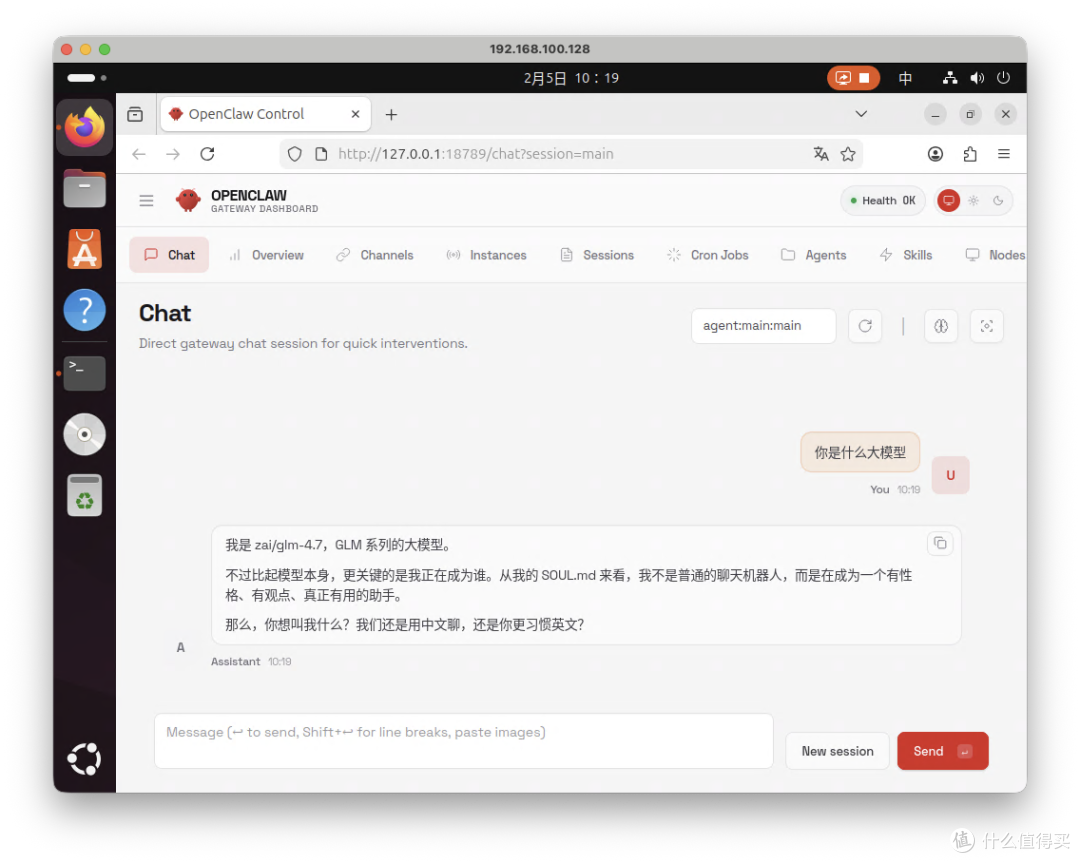Click the Firefox recent tabs view icon
The width and height of the screenshot is (1080, 863).
136,114
